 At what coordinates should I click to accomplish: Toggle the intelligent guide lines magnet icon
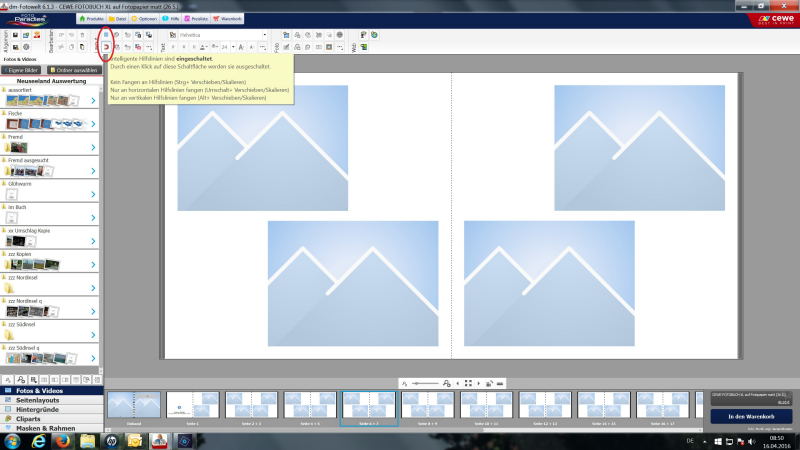[x=106, y=47]
